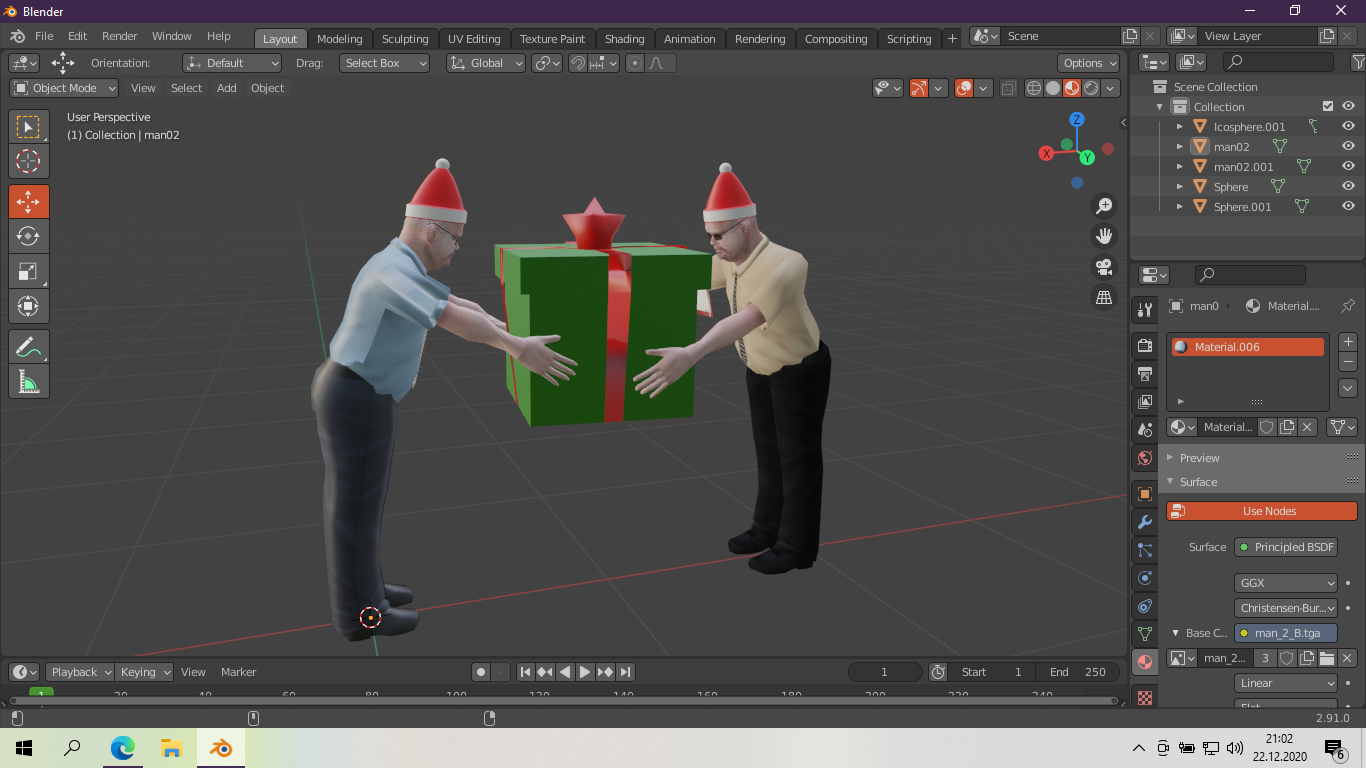The image size is (1366, 768).
Task: Uncheck the Collection exclude checkbox
Action: pyautogui.click(x=1328, y=106)
